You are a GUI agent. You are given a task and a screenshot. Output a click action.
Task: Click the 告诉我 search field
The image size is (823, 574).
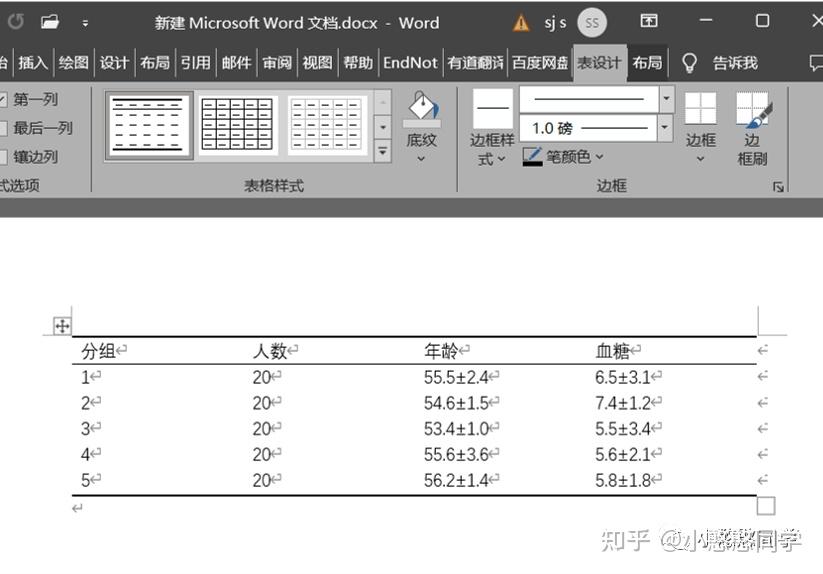click(x=735, y=63)
